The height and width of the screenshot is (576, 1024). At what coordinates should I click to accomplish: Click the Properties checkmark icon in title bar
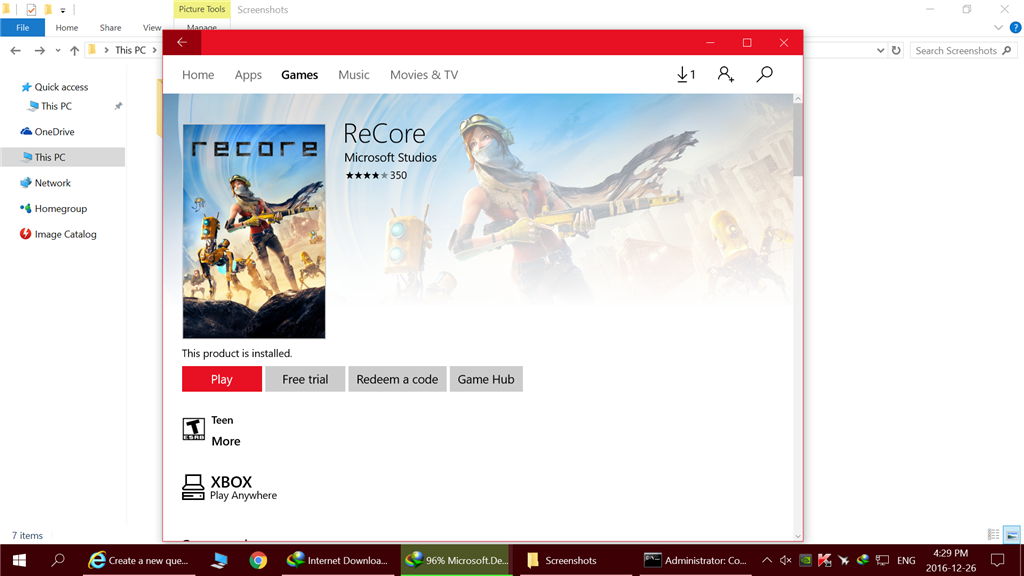[x=31, y=10]
